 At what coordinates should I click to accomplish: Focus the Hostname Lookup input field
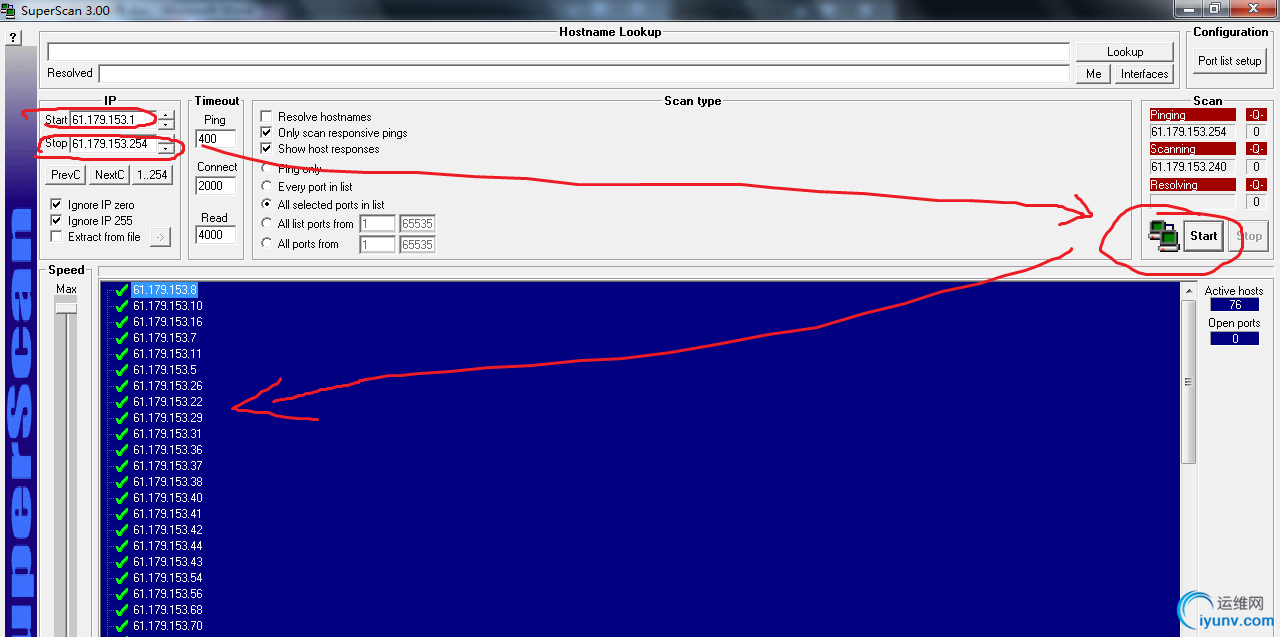coord(558,52)
